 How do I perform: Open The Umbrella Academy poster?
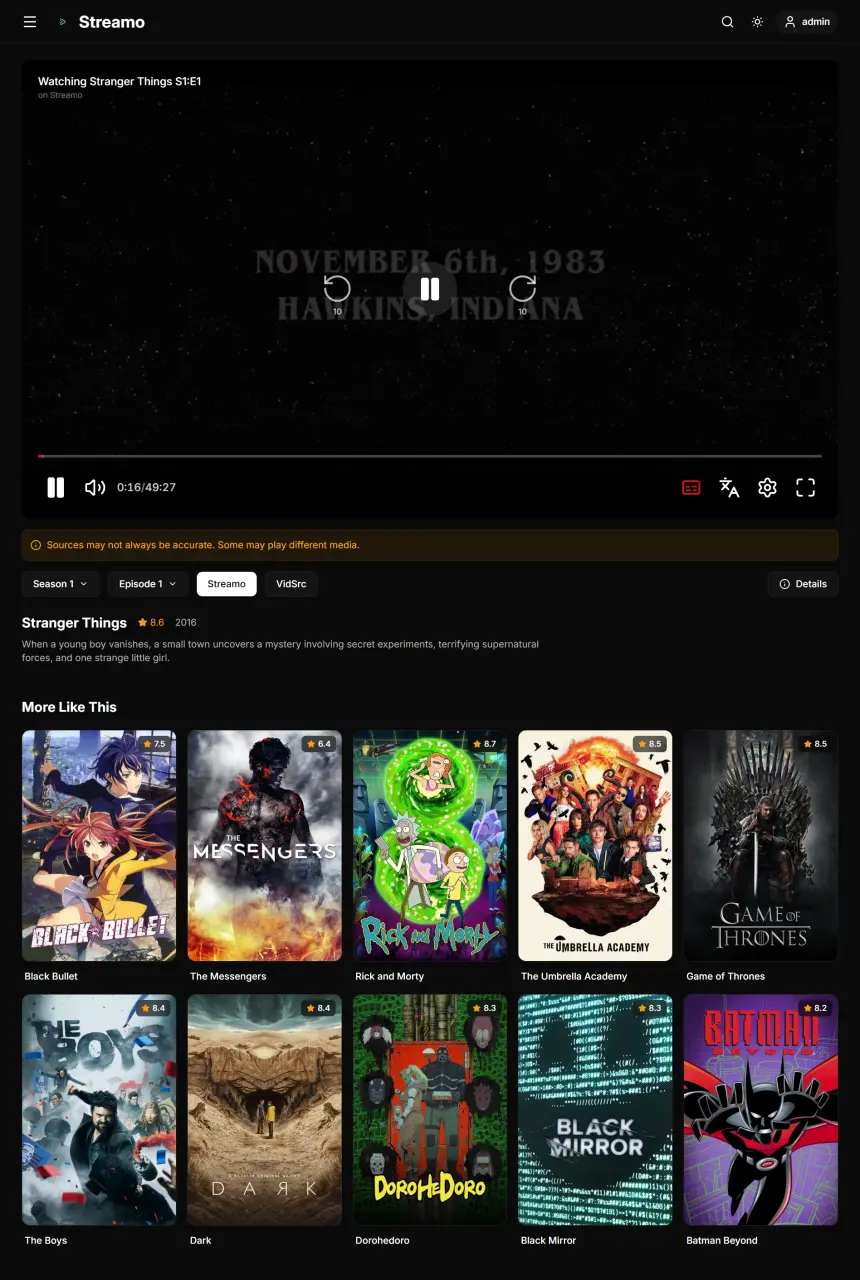click(x=595, y=845)
